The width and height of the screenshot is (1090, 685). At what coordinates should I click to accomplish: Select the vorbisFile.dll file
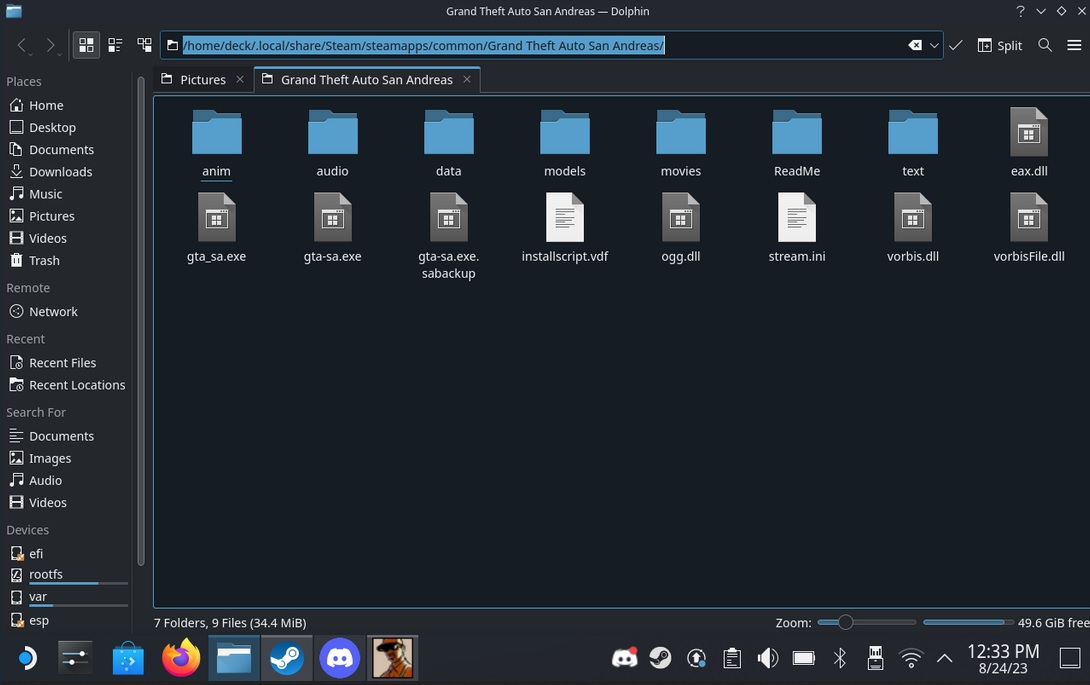[x=1029, y=229]
